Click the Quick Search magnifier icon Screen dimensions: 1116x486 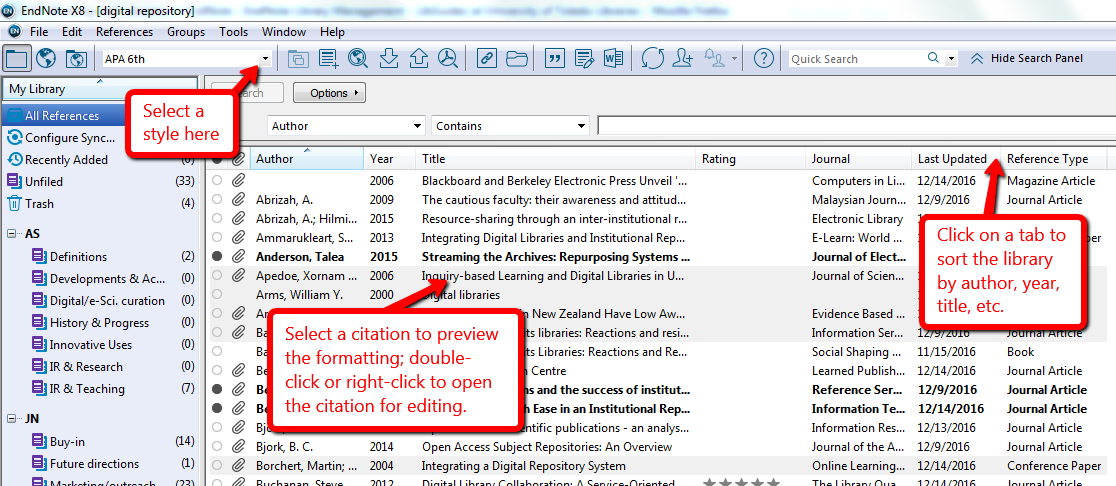[933, 58]
